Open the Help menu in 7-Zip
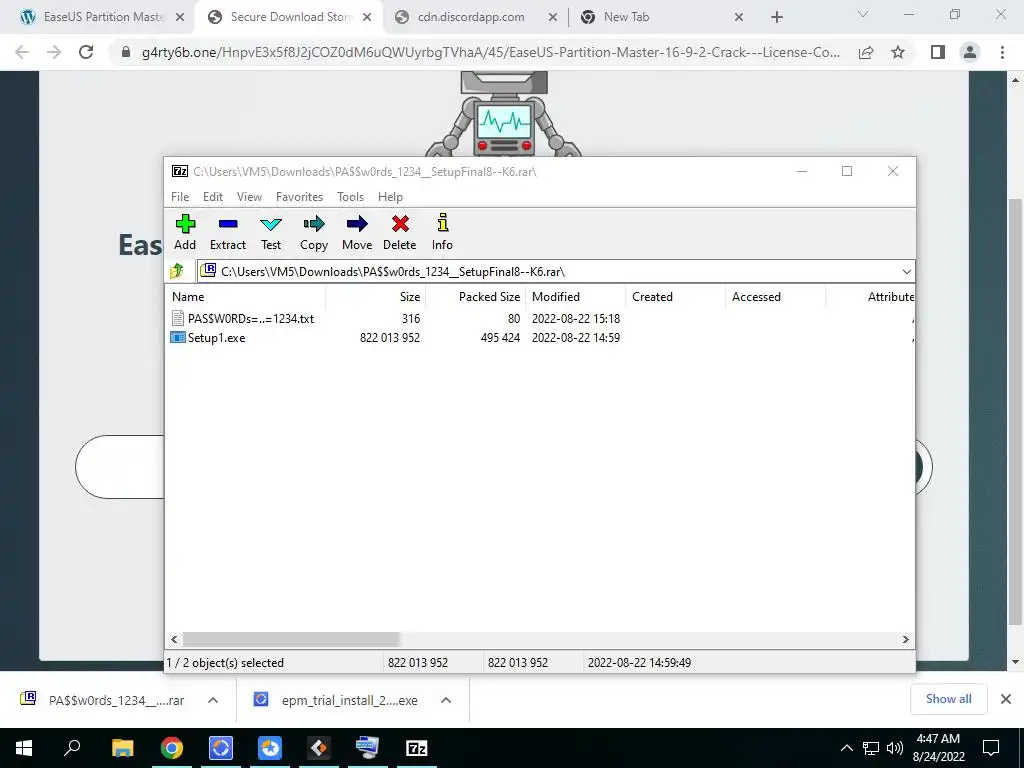This screenshot has height=768, width=1024. pos(390,197)
